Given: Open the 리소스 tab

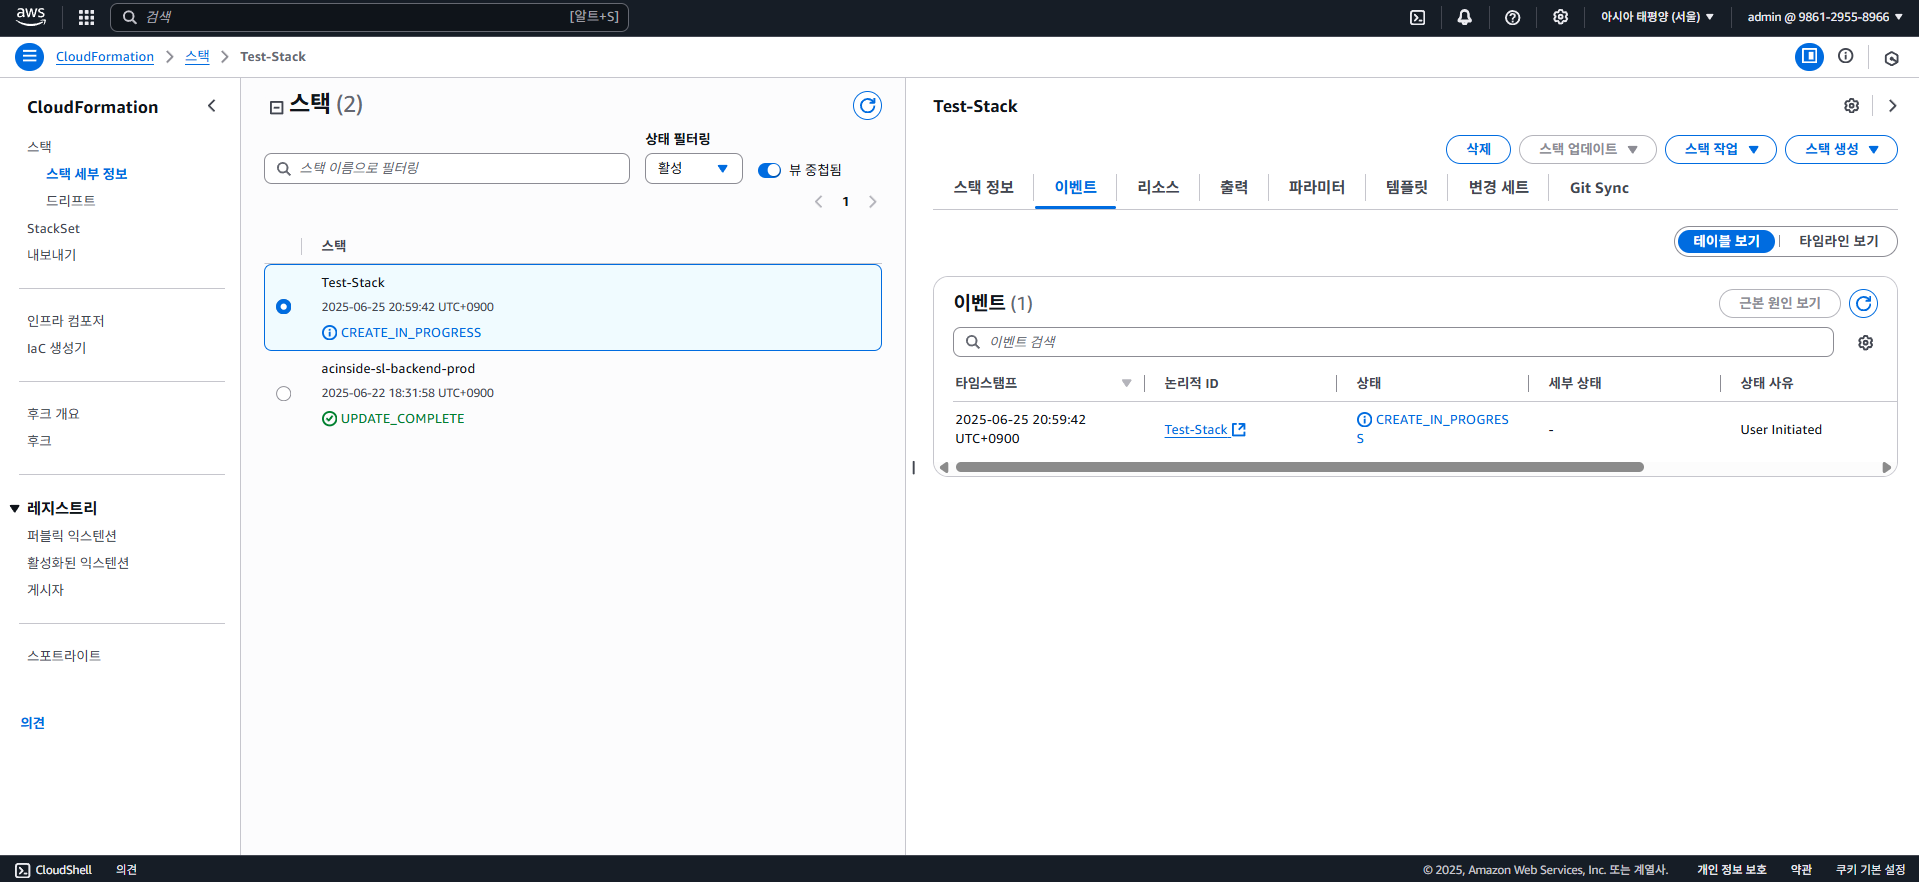Looking at the screenshot, I should coord(1158,187).
